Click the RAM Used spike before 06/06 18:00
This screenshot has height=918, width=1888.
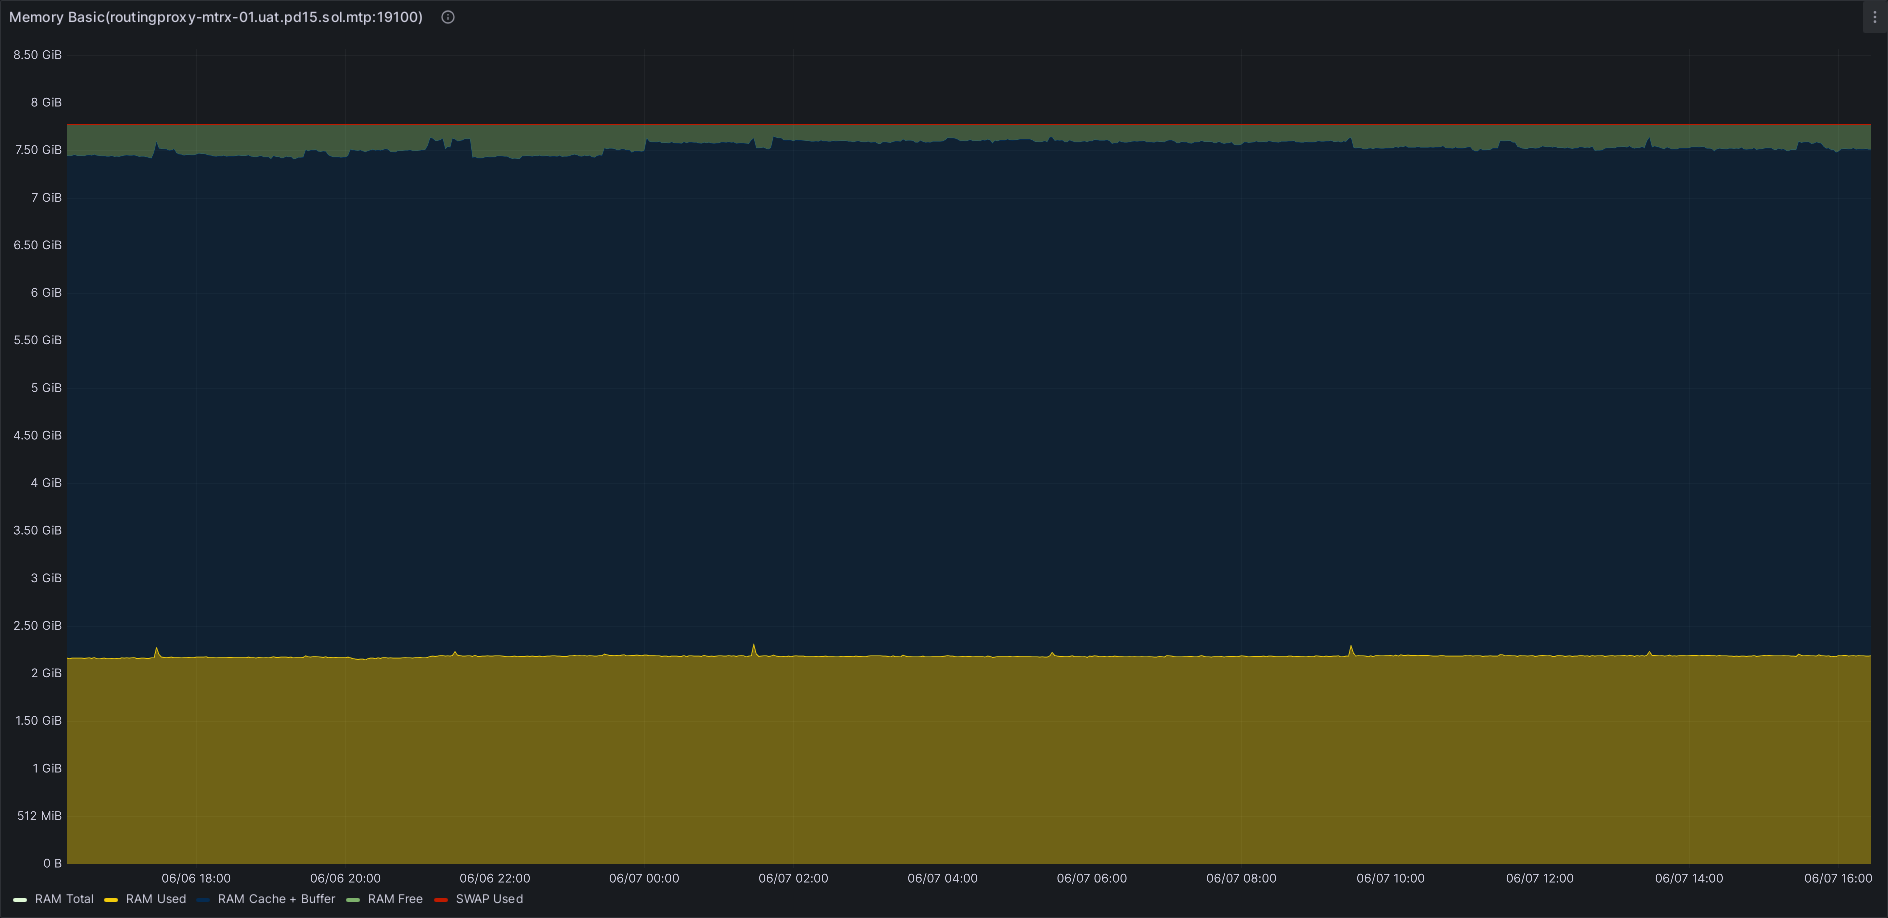click(x=157, y=652)
